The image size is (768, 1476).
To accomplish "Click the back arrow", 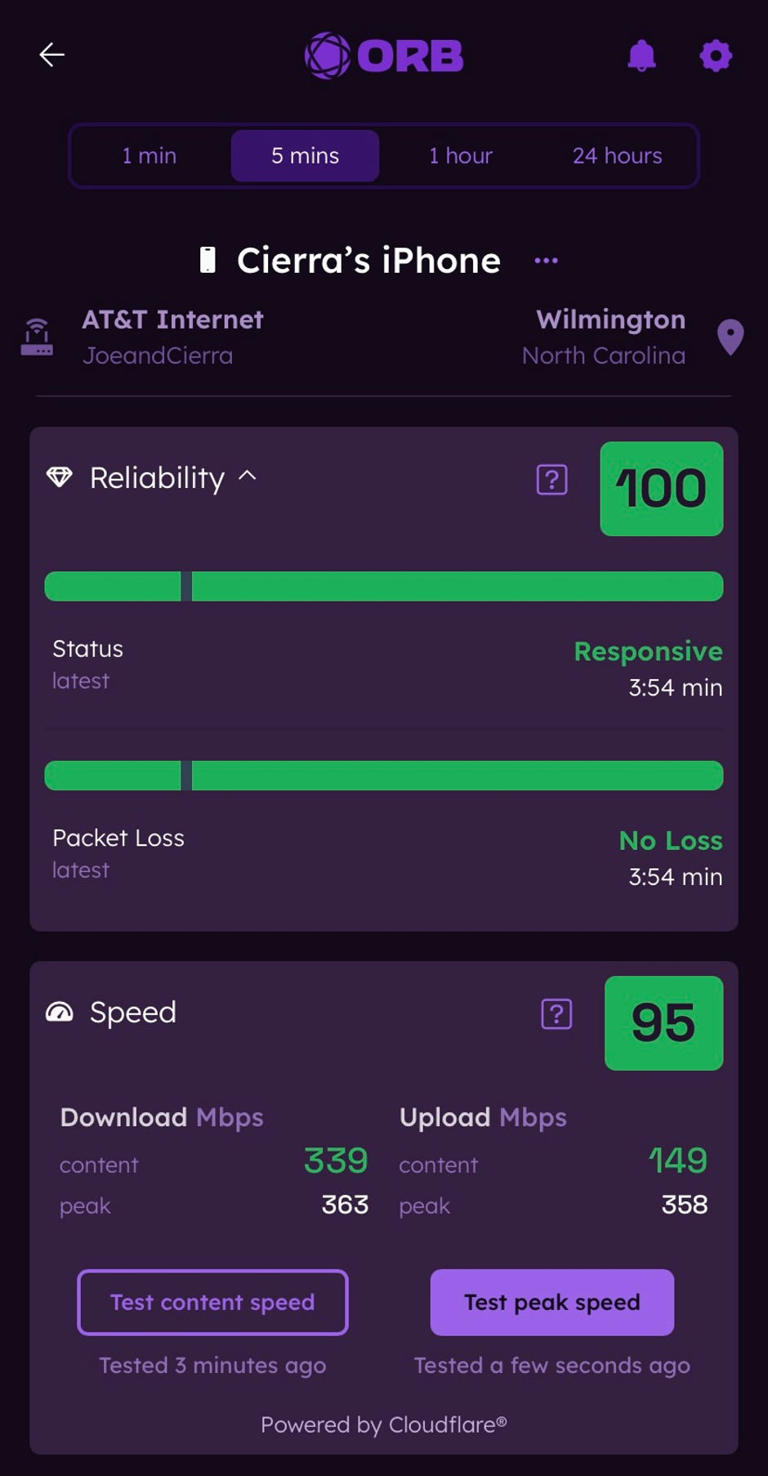I will point(51,55).
